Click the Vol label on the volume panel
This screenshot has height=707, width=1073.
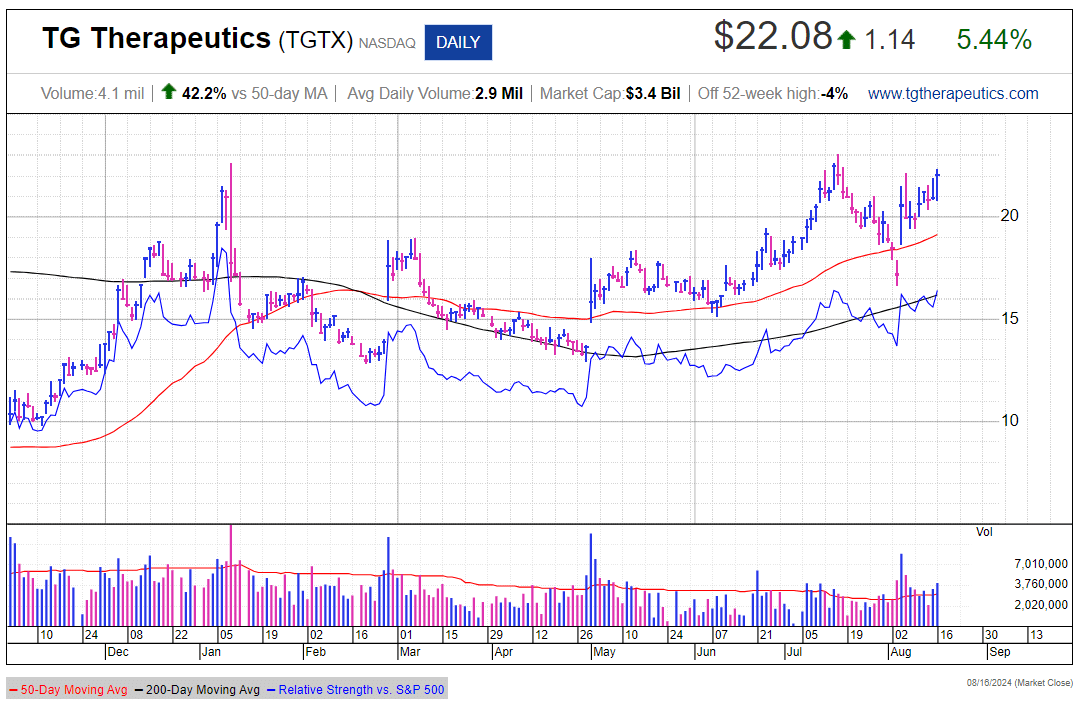coord(984,533)
